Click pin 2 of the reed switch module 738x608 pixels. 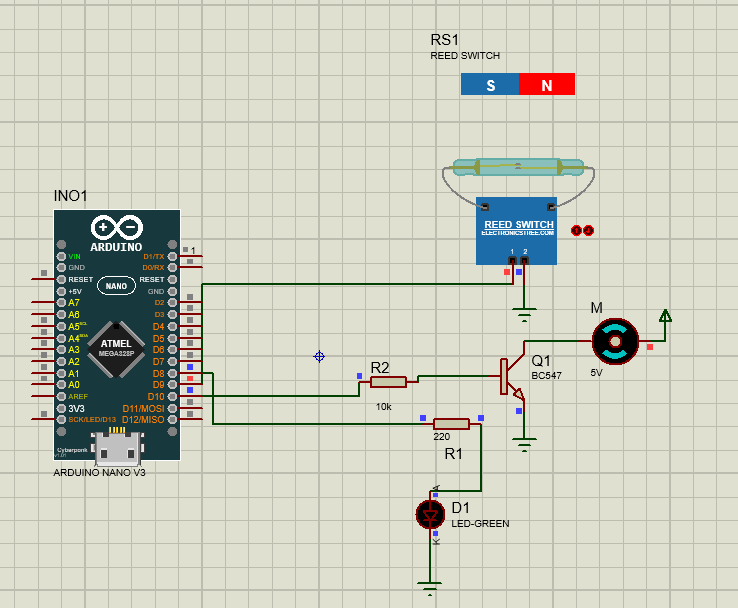pyautogui.click(x=524, y=260)
